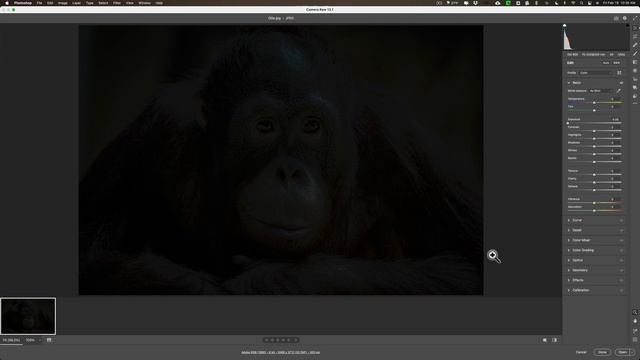Select the Hand tool
The height and width of the screenshot is (360, 640).
point(635,321)
